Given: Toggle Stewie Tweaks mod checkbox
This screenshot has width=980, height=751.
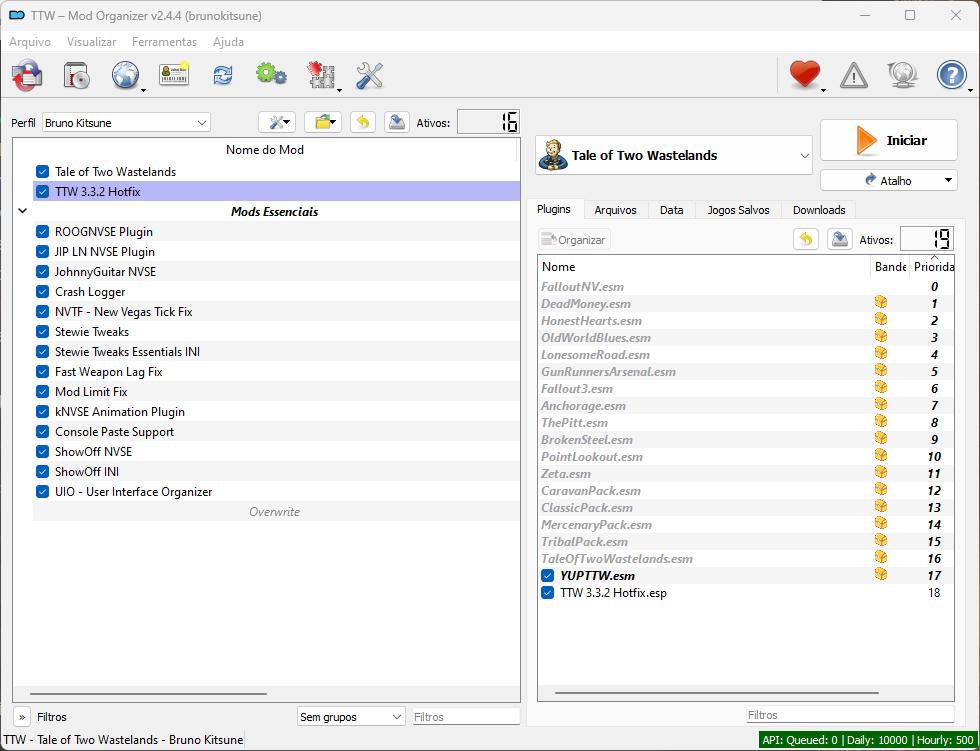Looking at the screenshot, I should coord(42,332).
